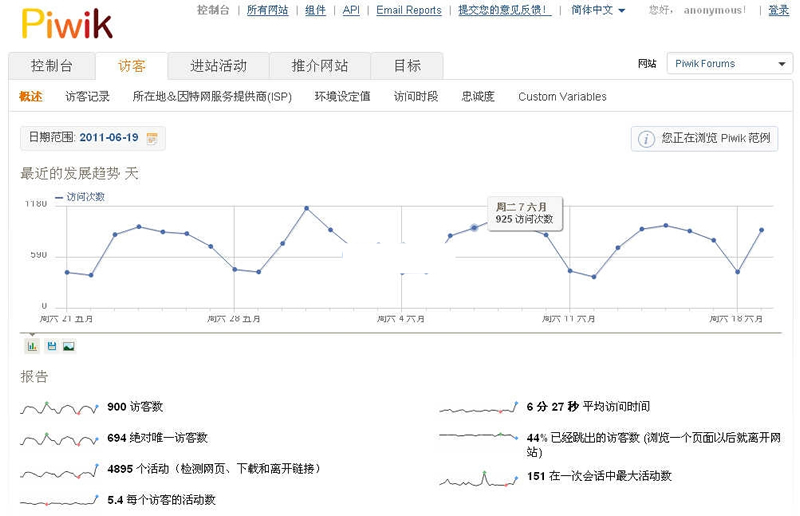Toggle the 访问次数 series legend in graph
This screenshot has width=800, height=516.
tap(80, 197)
